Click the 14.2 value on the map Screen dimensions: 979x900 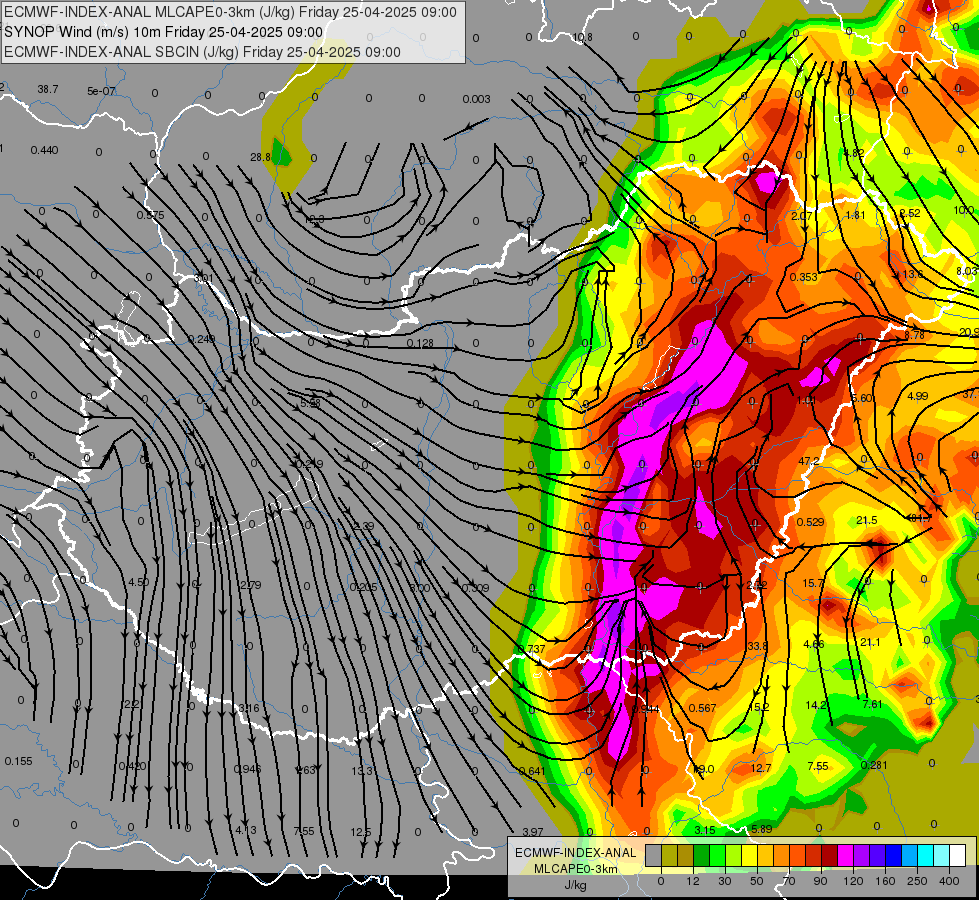click(816, 705)
